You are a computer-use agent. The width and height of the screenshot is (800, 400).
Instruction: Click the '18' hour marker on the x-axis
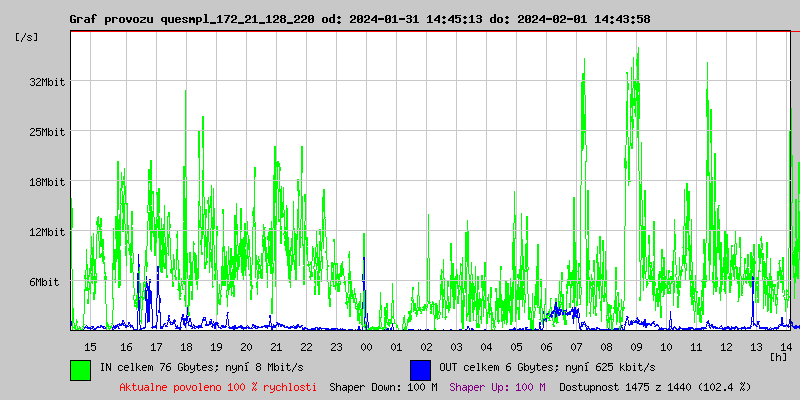[186, 346]
